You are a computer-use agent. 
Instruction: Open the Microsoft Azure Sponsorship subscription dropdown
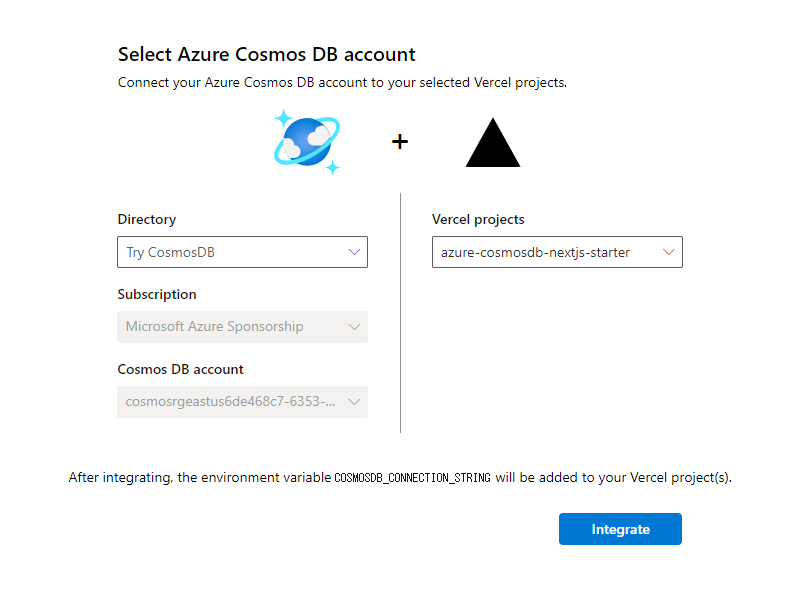click(x=242, y=327)
